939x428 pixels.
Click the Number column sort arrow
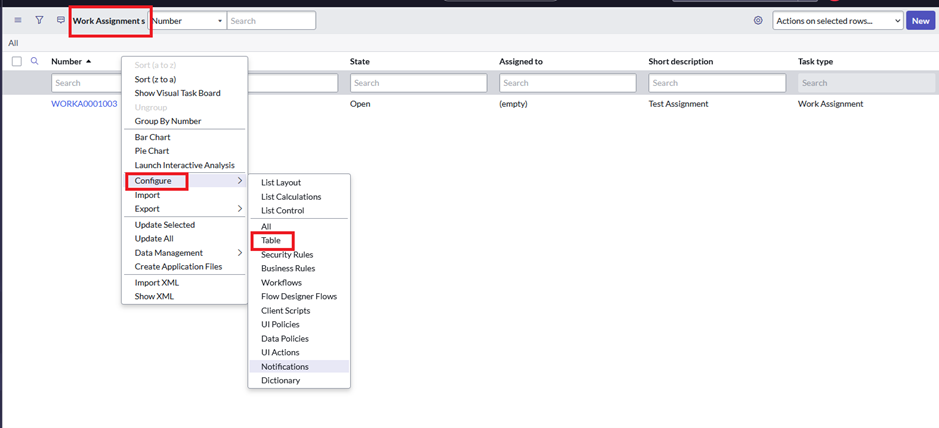click(x=89, y=62)
